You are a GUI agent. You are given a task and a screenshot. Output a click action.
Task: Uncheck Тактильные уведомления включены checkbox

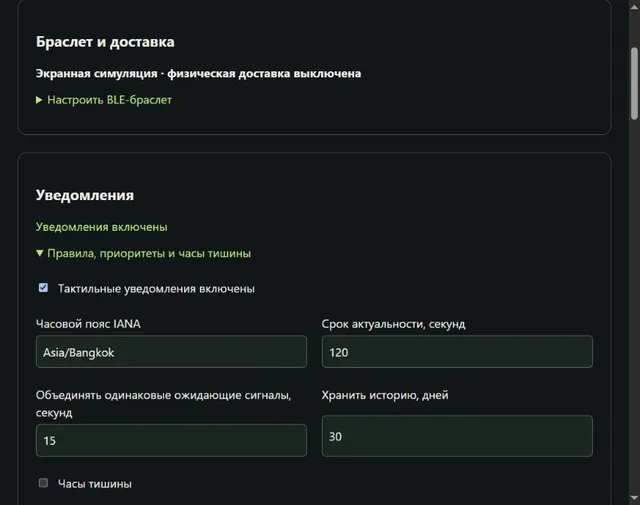(43, 288)
